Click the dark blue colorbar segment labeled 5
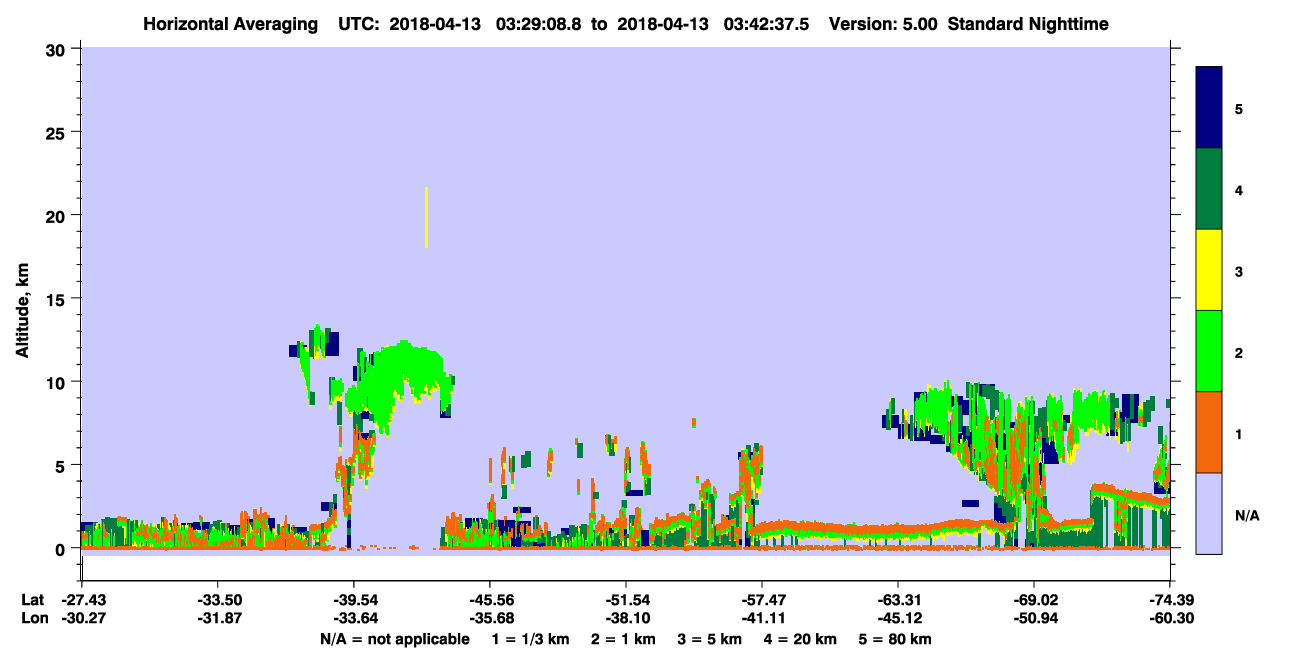The height and width of the screenshot is (667, 1300). click(1209, 108)
